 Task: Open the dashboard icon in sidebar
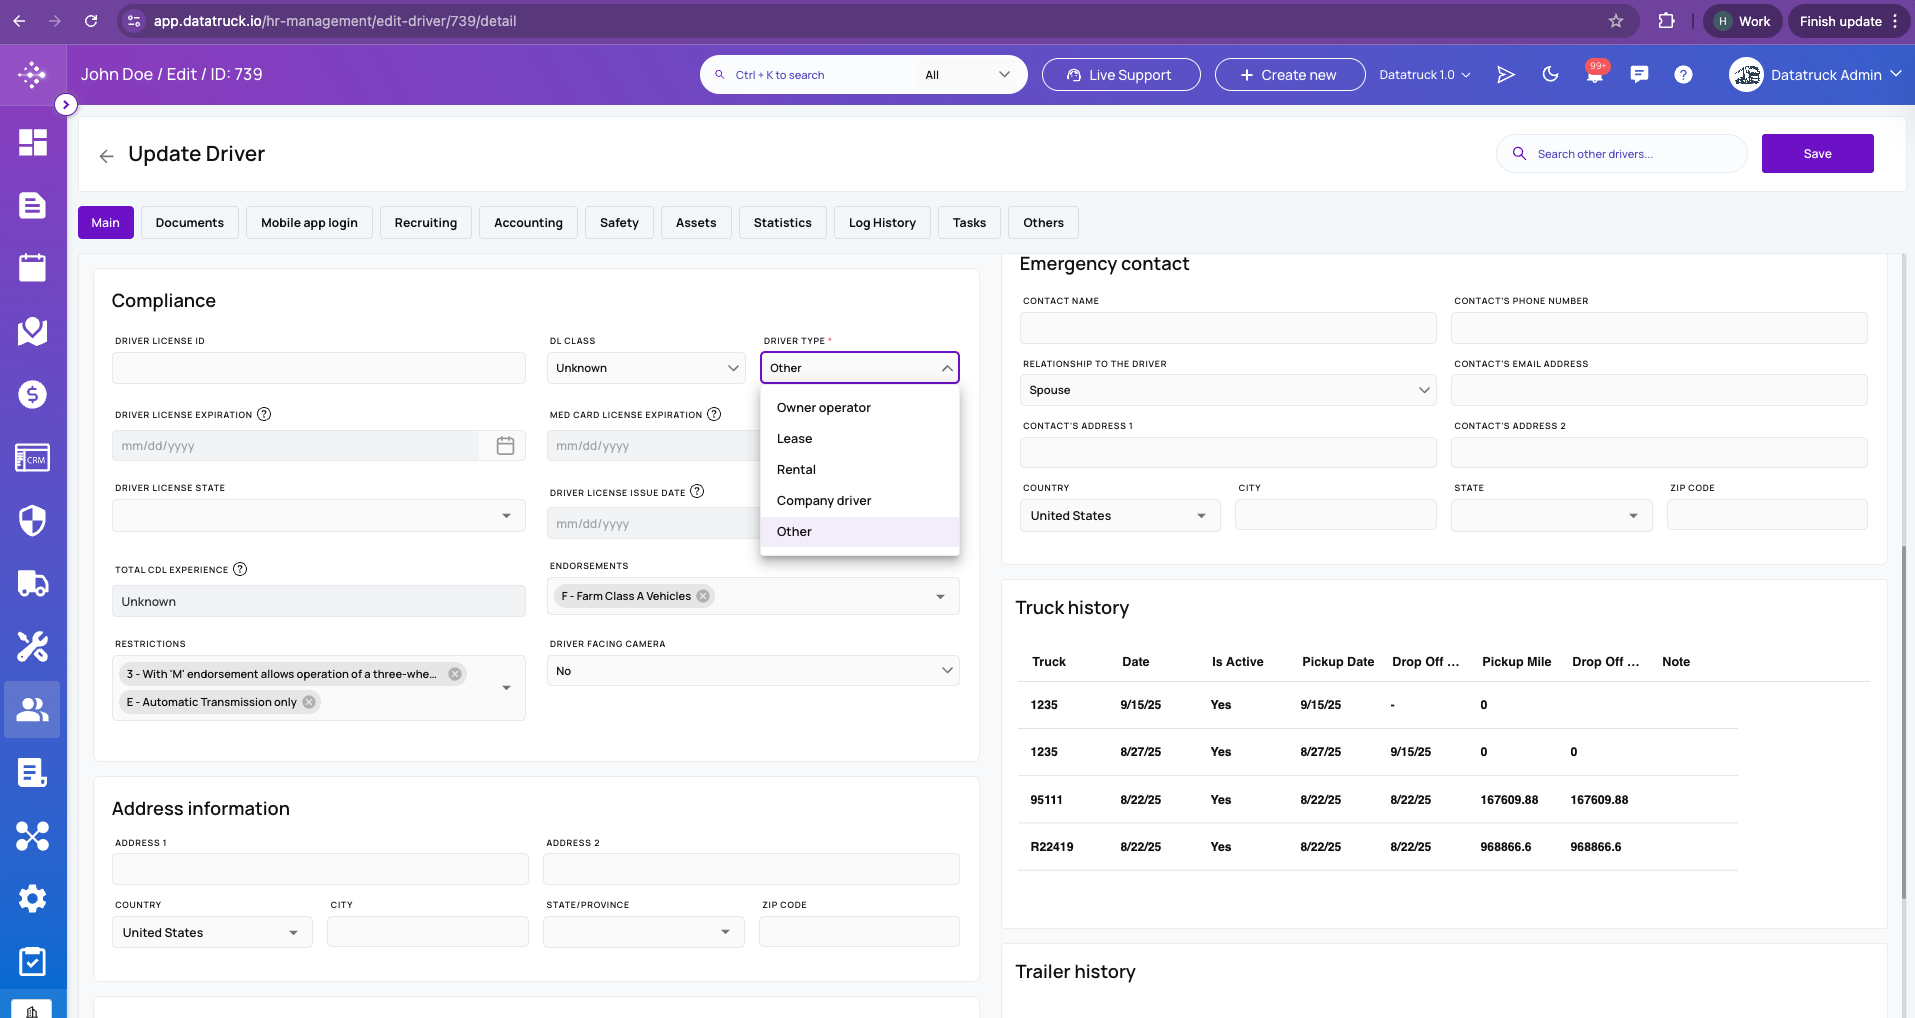click(33, 142)
